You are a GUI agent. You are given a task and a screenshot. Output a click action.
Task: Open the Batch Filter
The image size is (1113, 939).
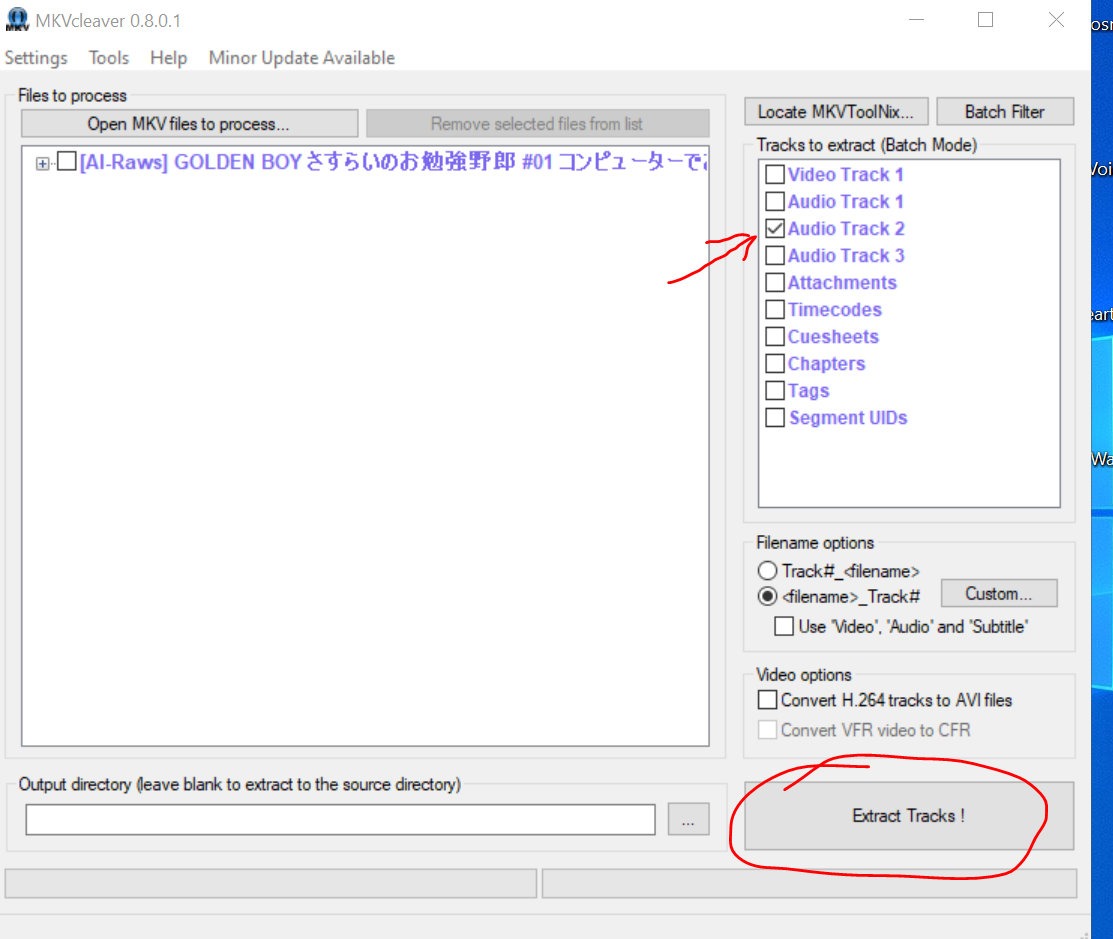pos(1004,111)
